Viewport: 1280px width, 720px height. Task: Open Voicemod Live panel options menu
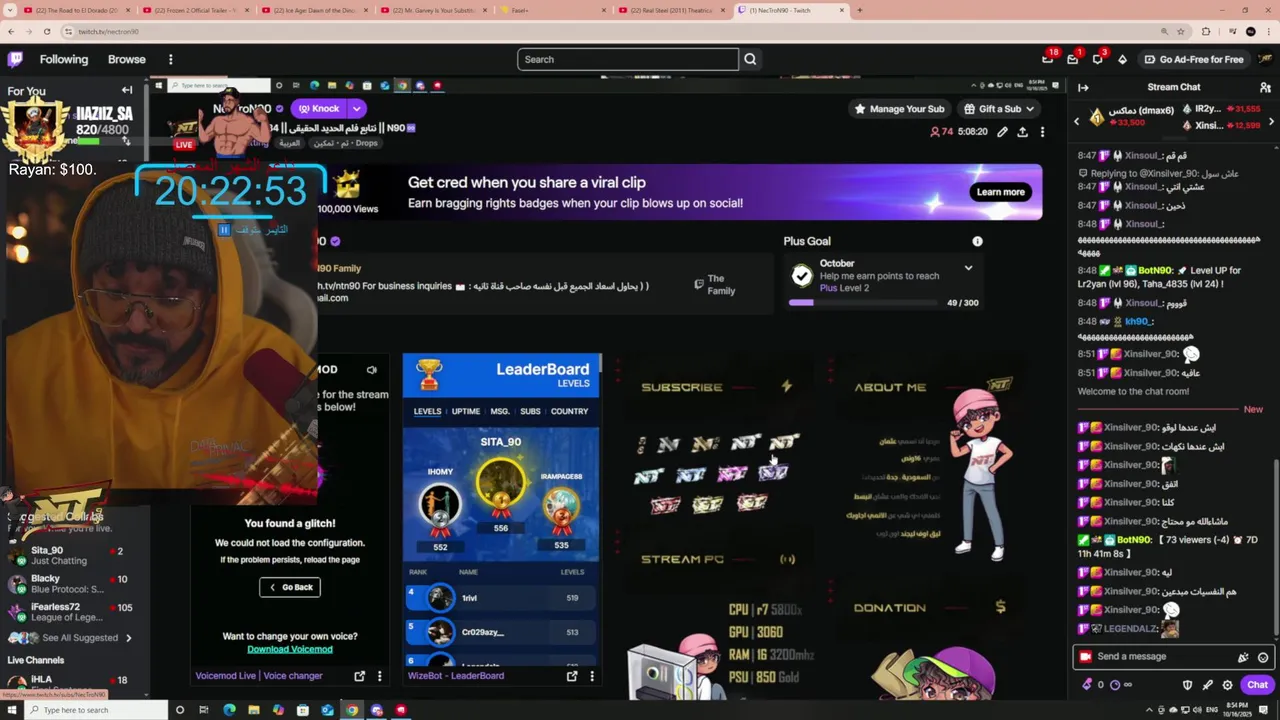(x=379, y=676)
